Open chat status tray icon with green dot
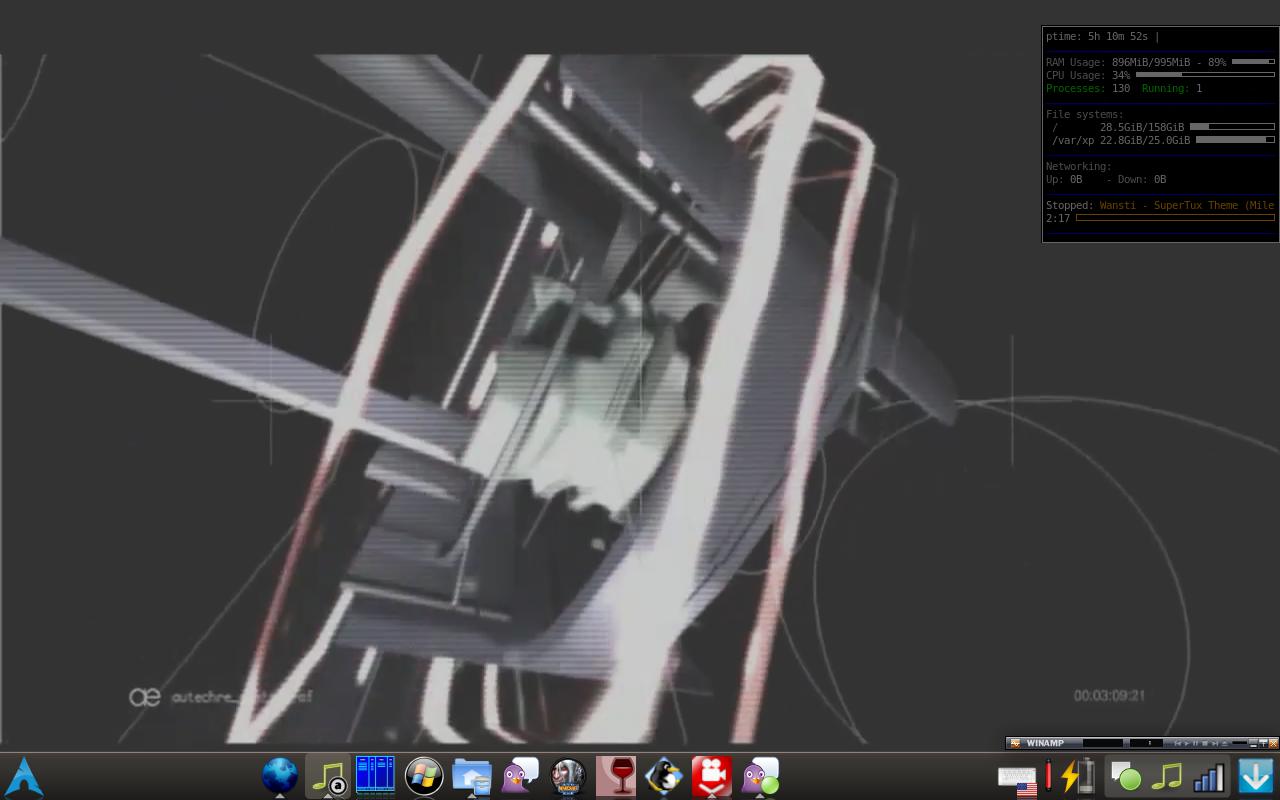This screenshot has height=800, width=1280. point(1126,776)
